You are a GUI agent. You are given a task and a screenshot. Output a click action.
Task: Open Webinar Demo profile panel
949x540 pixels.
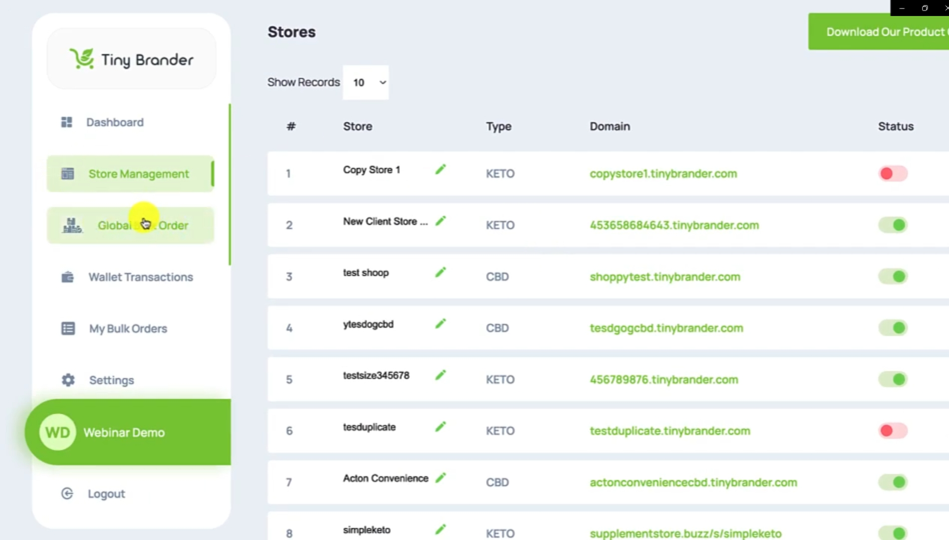(128, 432)
